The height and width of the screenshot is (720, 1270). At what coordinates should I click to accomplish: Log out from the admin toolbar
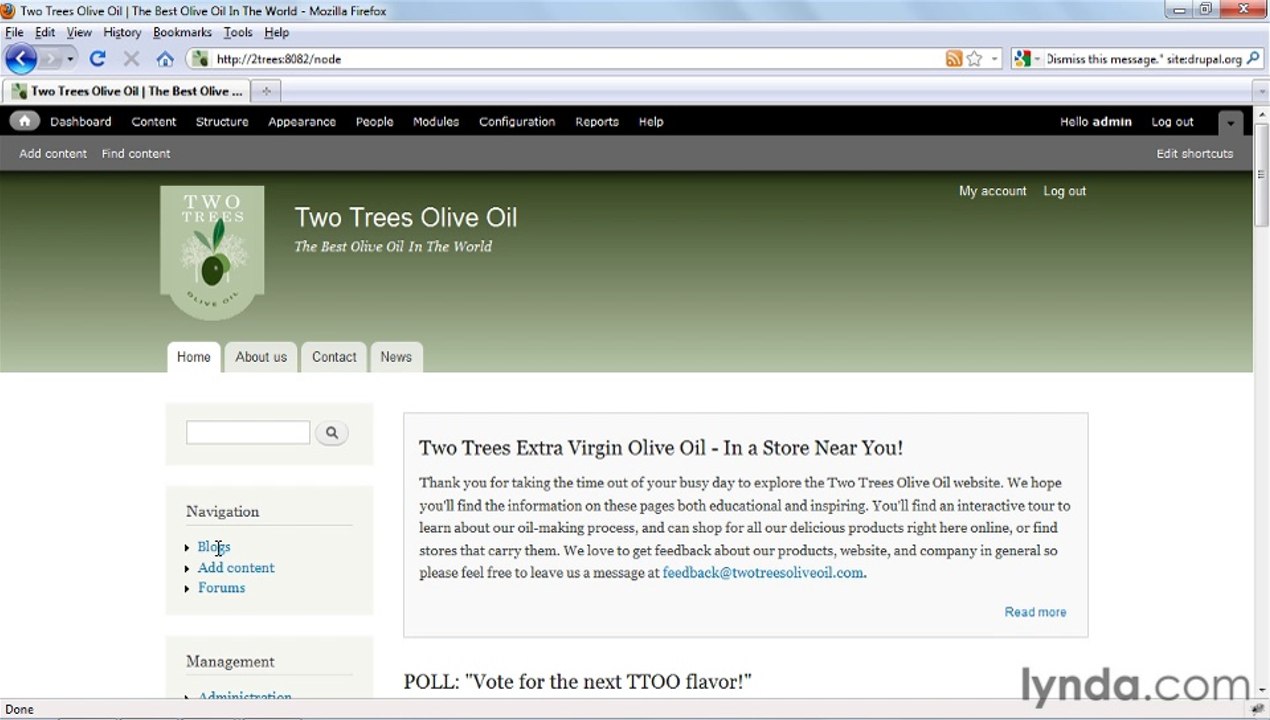[1172, 121]
